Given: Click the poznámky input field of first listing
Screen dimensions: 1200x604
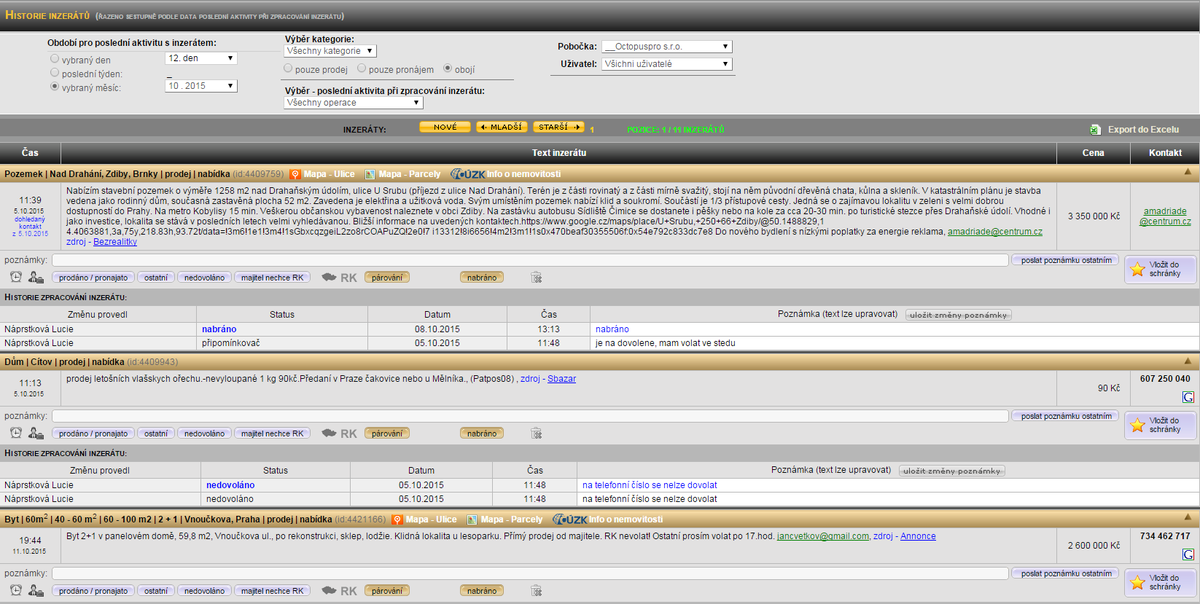Looking at the screenshot, I should pyautogui.click(x=529, y=260).
